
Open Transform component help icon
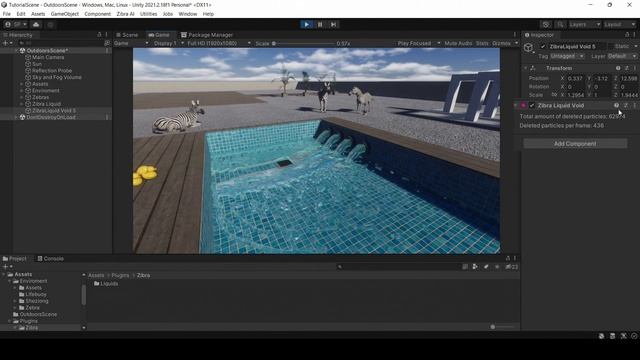click(618, 68)
